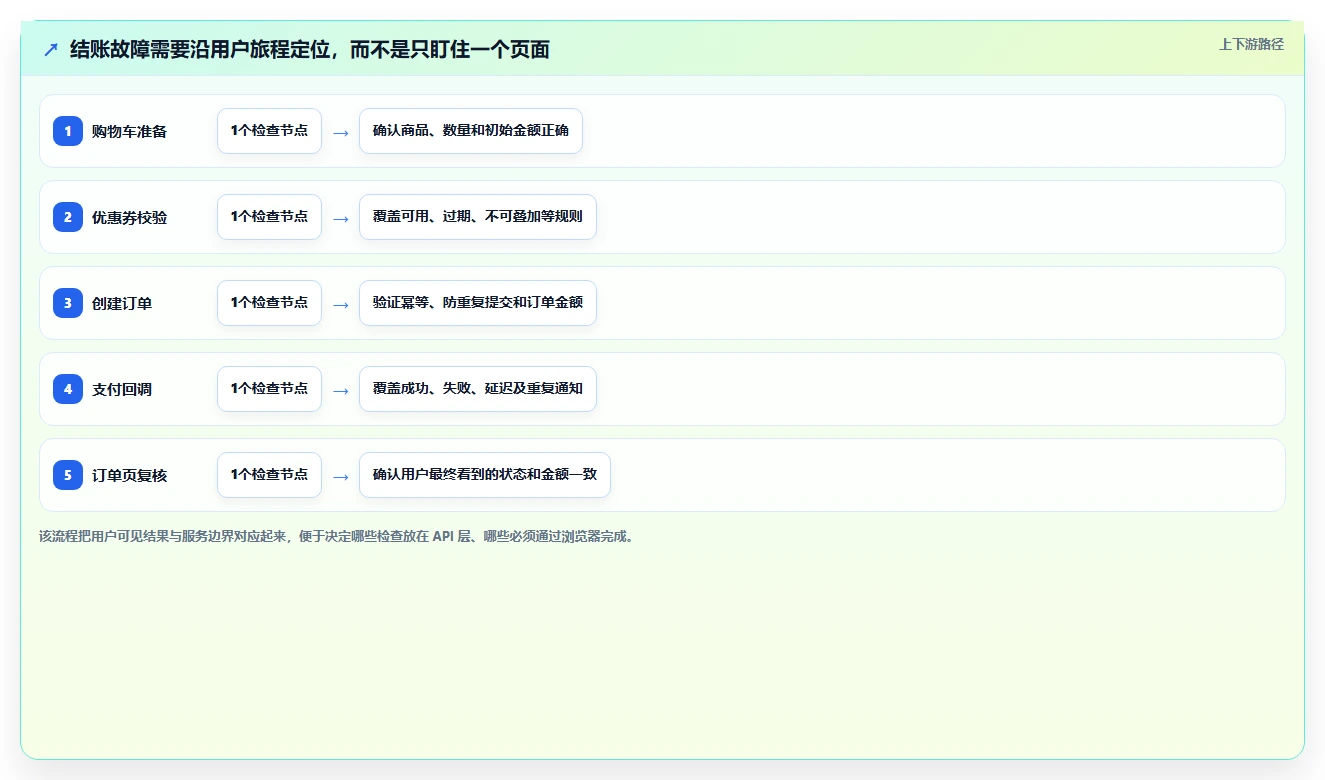Image resolution: width=1325 pixels, height=780 pixels.
Task: Click the footer note starting 该流程把用户可见结果
Action: click(336, 537)
